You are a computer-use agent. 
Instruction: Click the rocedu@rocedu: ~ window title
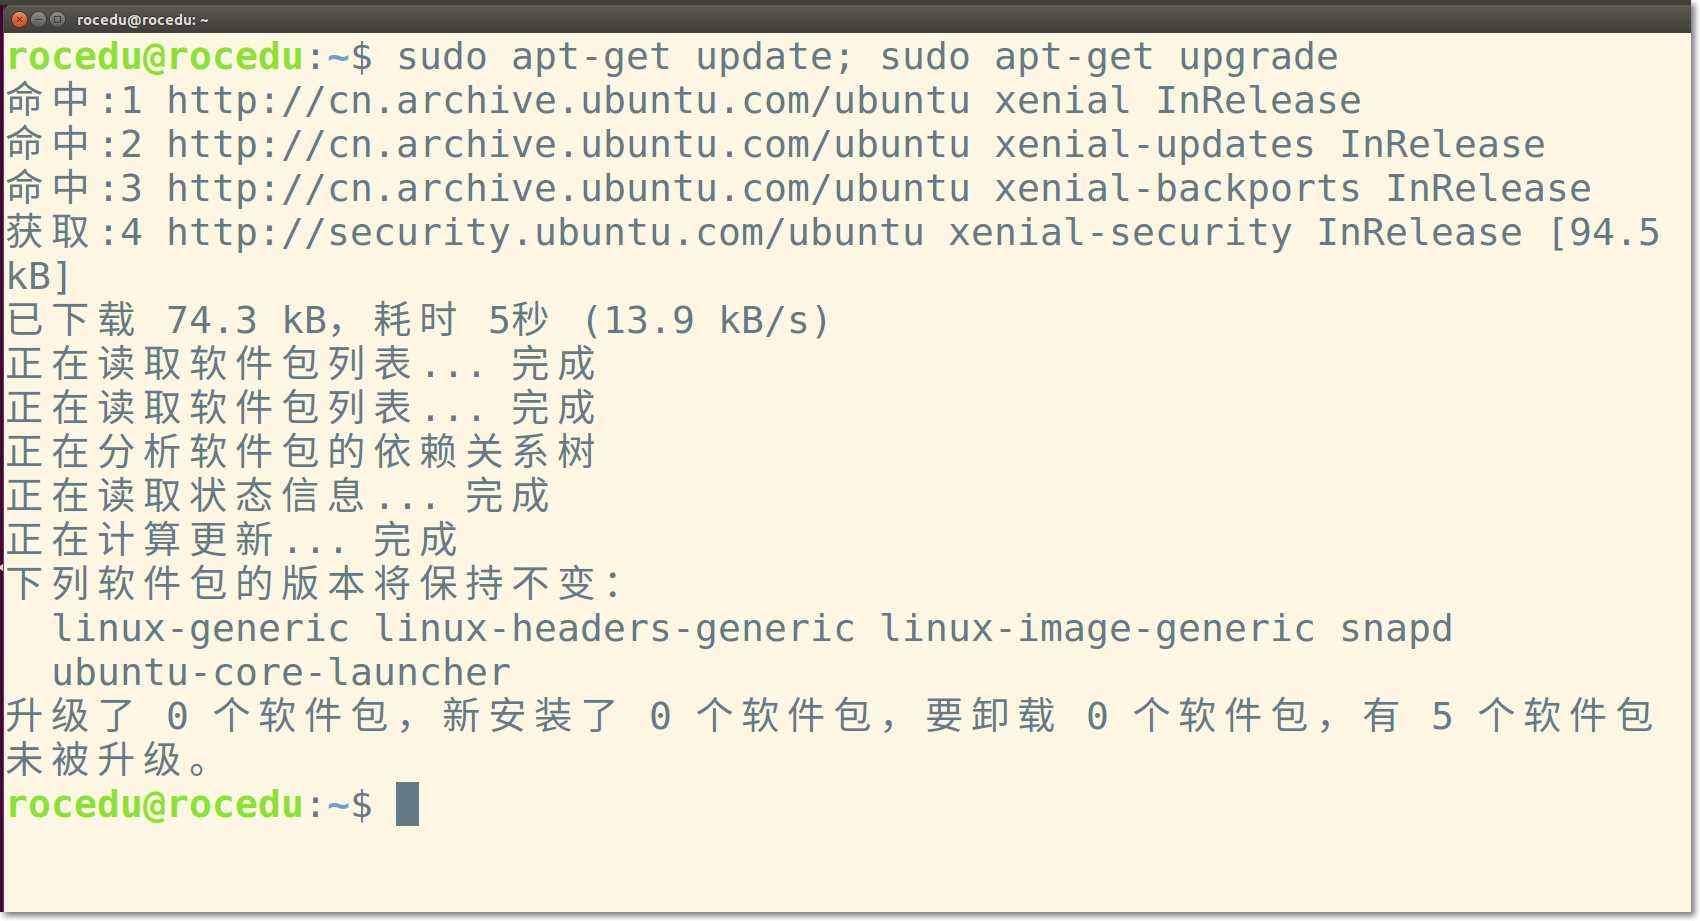tap(143, 19)
